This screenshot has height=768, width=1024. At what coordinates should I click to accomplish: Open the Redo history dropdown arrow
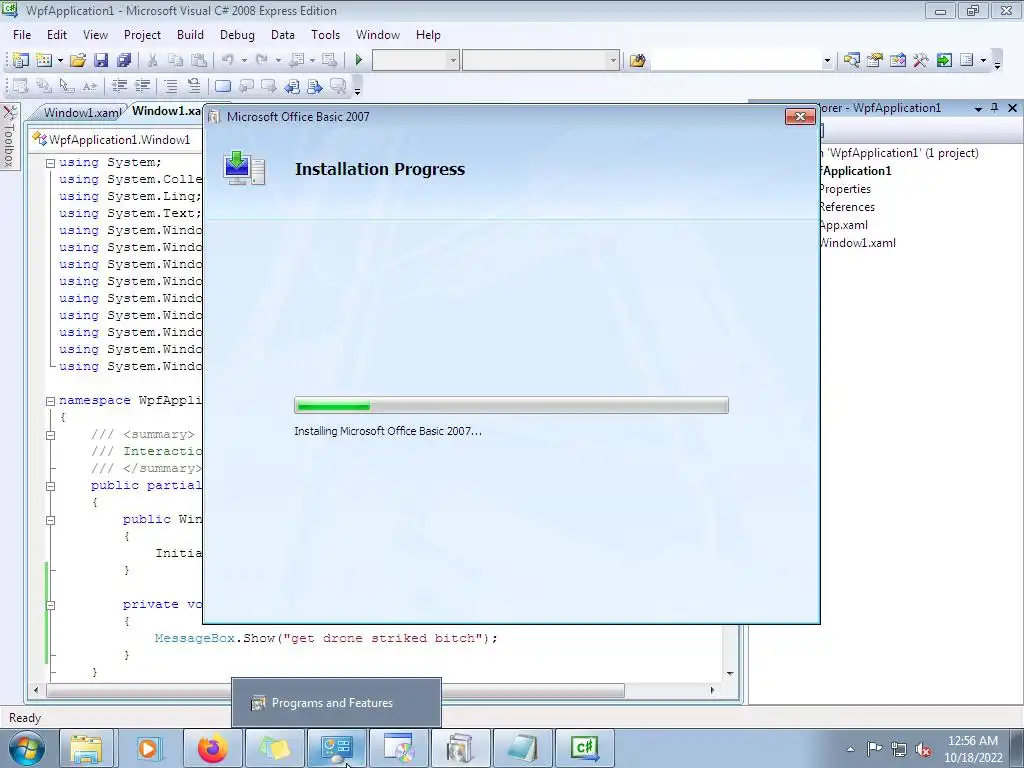(x=278, y=61)
